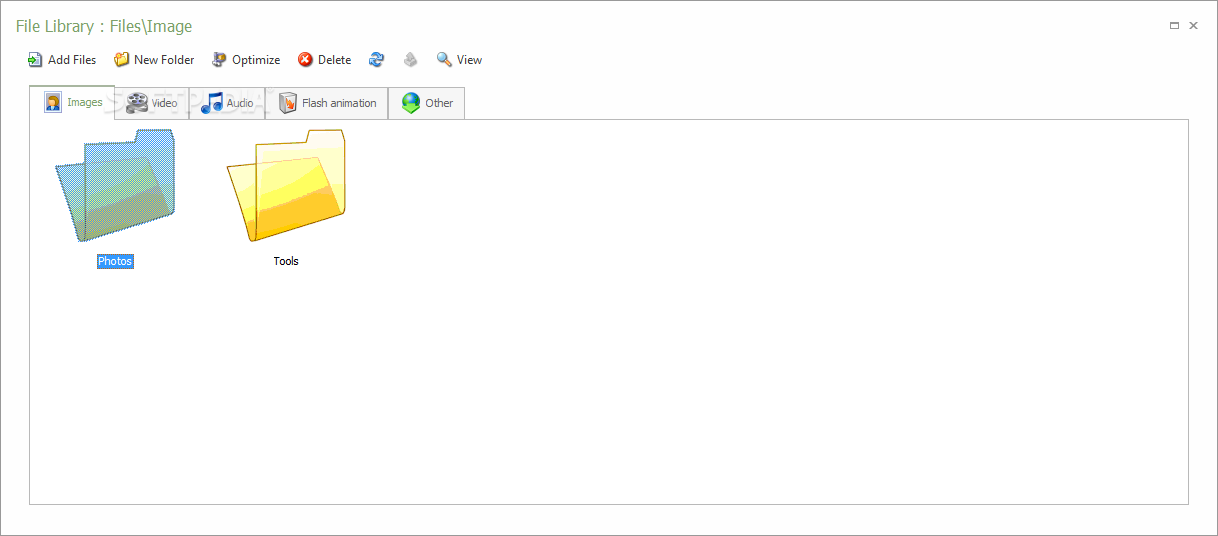1218x536 pixels.
Task: Click the Photos folder name label
Action: point(115,261)
